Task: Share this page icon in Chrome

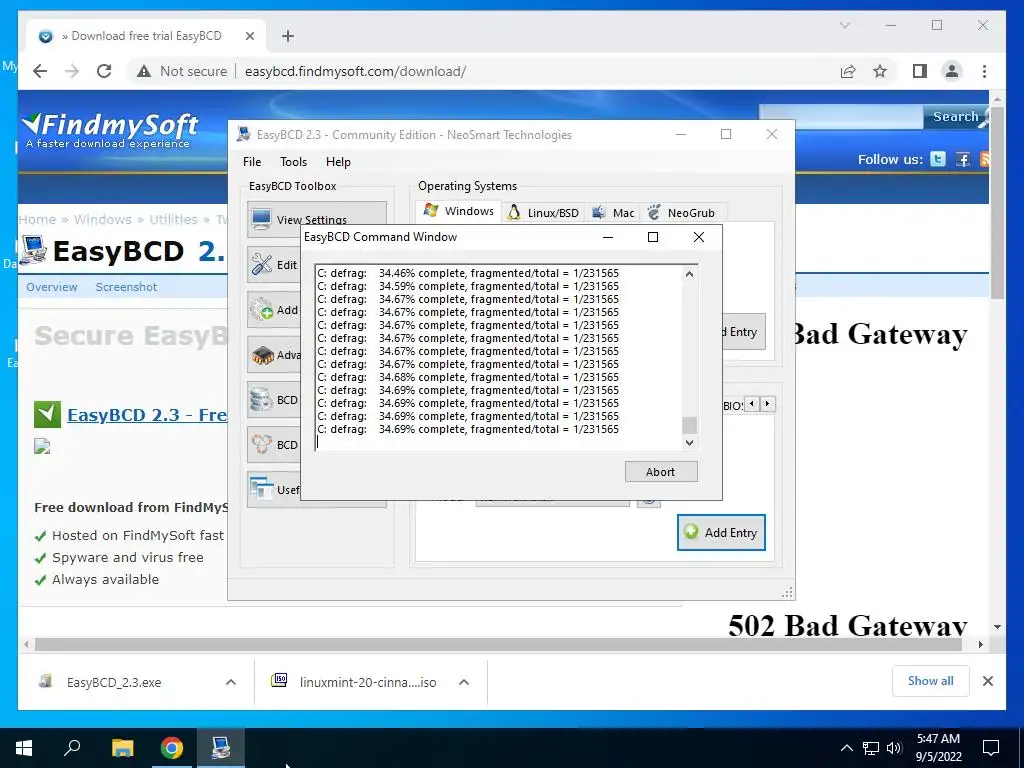Action: pyautogui.click(x=848, y=71)
